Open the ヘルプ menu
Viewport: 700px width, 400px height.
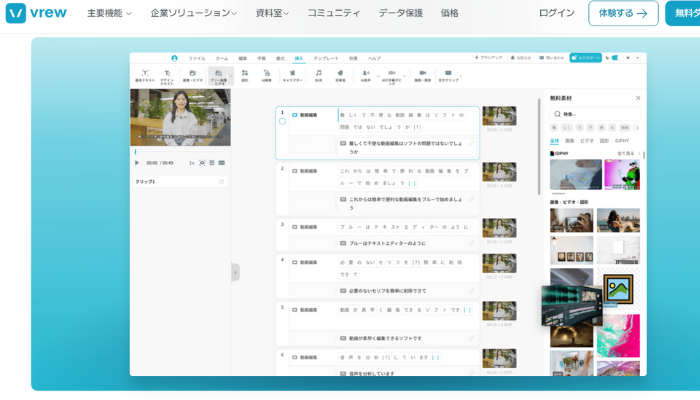(374, 58)
